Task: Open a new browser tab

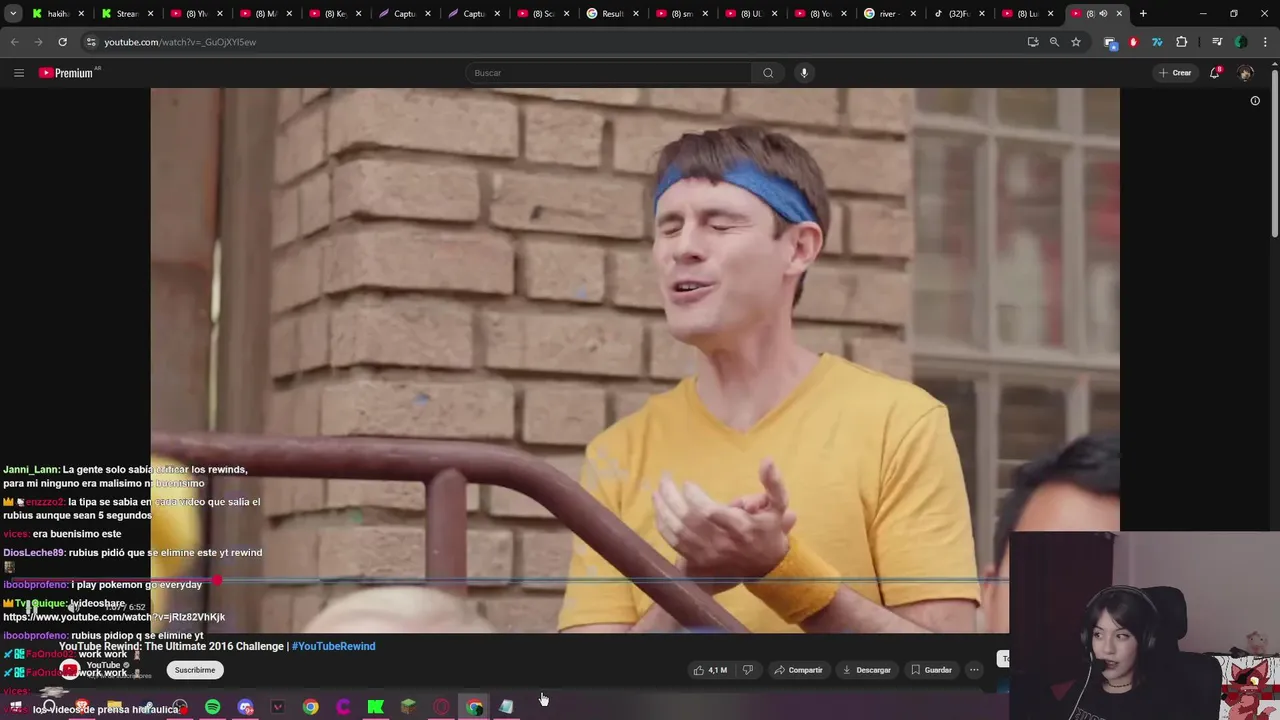Action: tap(1143, 14)
